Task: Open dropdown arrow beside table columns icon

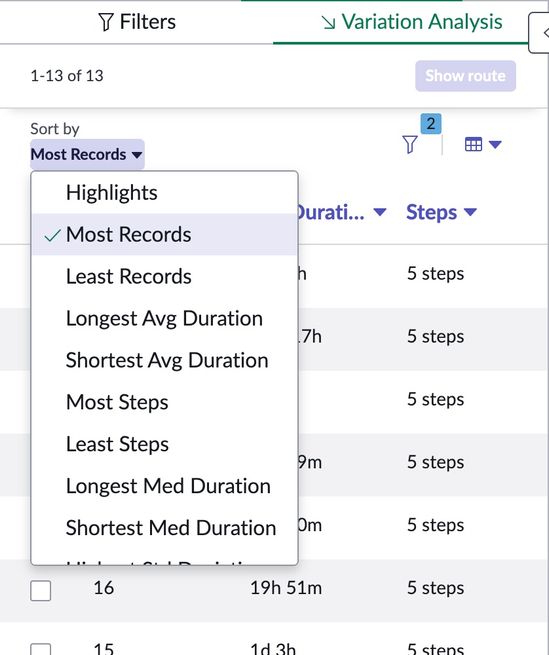Action: [x=495, y=145]
